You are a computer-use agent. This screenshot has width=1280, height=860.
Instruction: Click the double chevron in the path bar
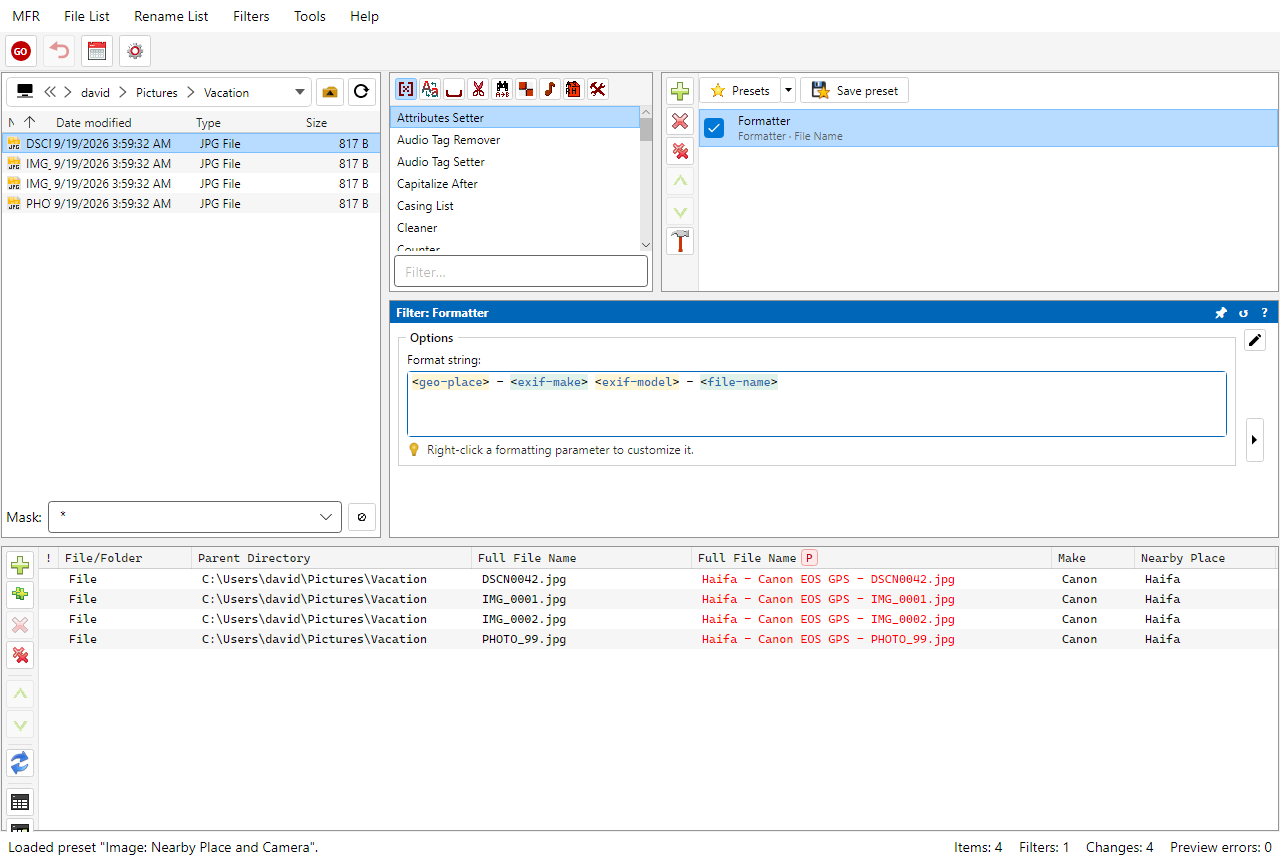(50, 92)
